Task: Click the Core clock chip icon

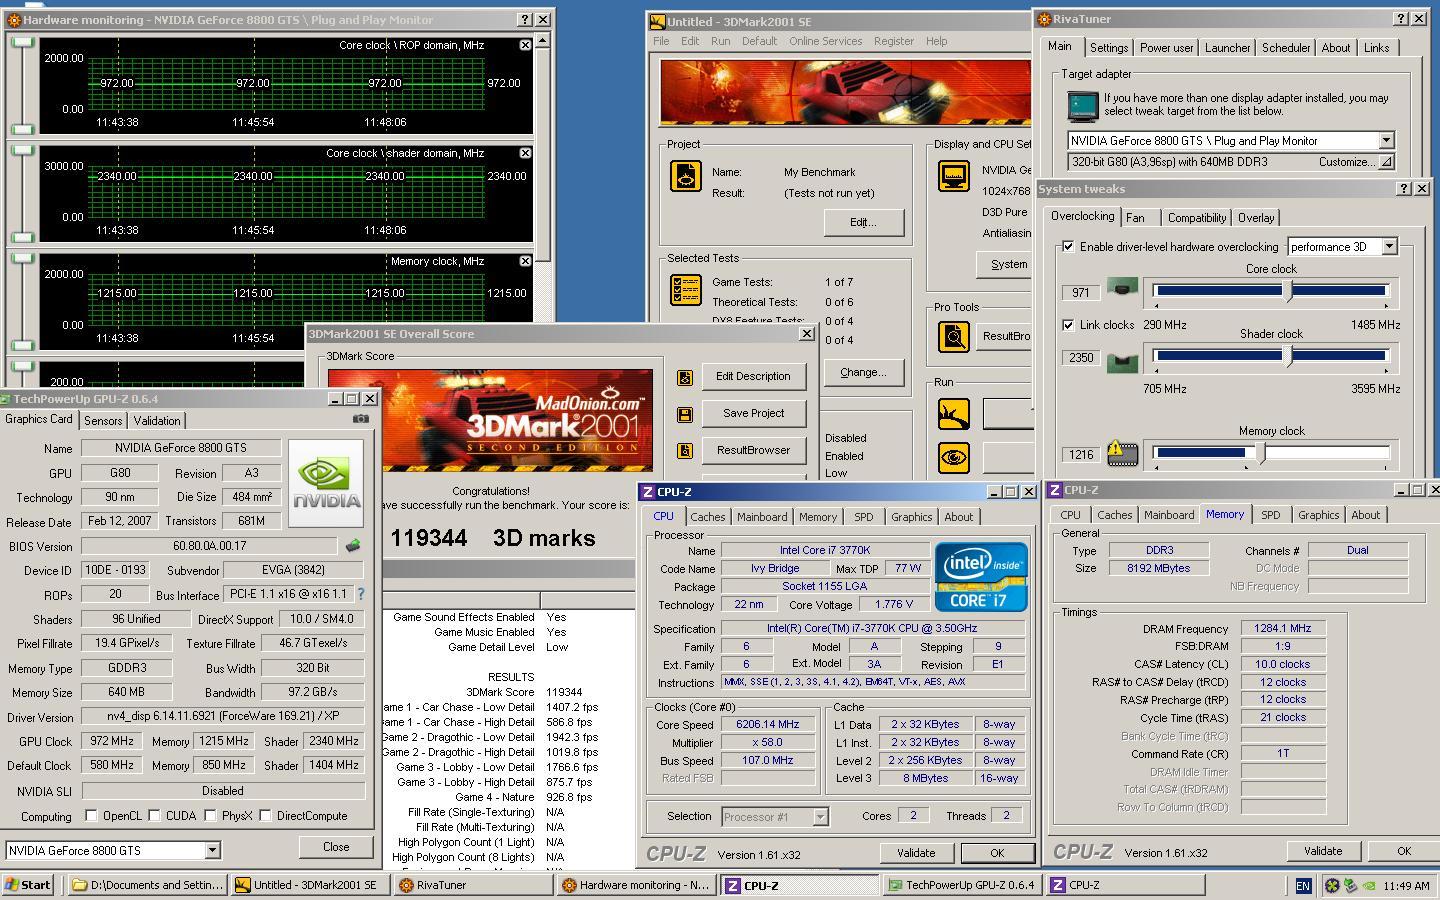Action: (1122, 289)
